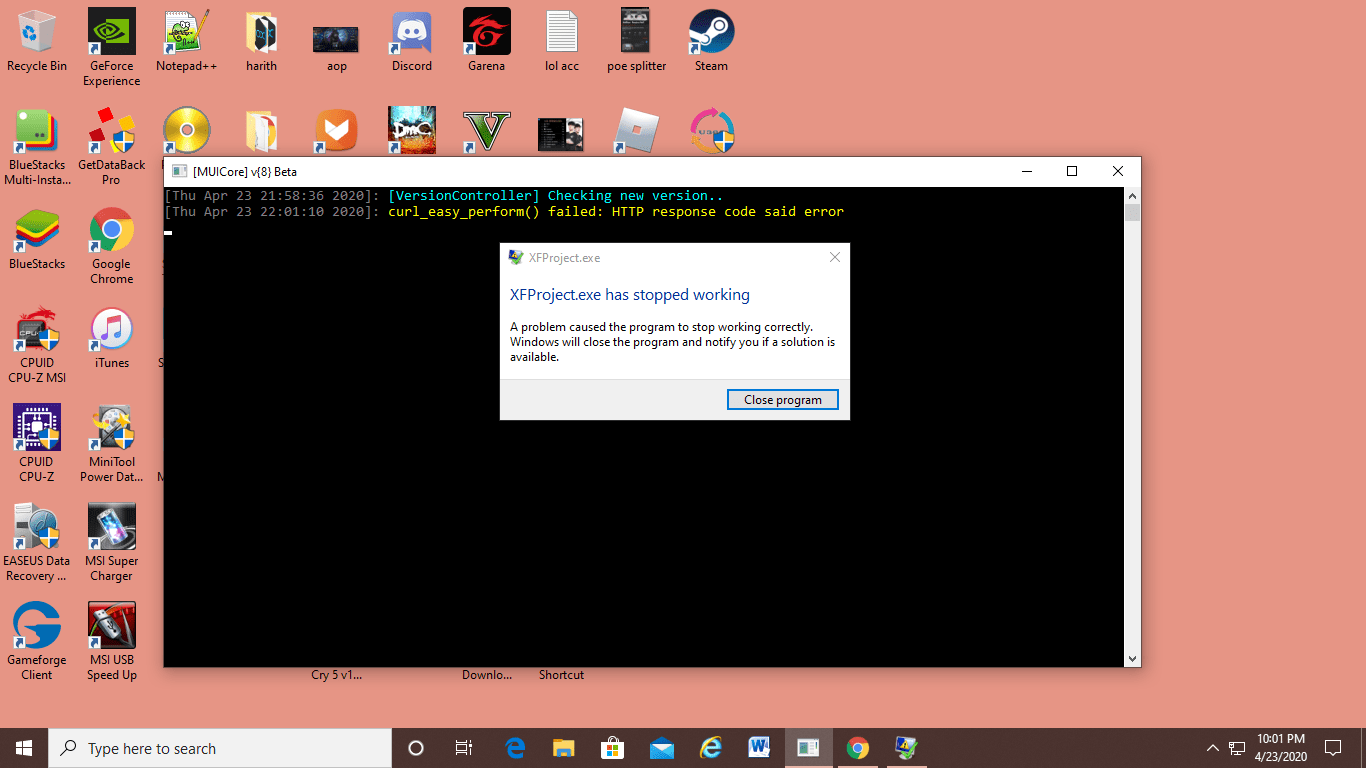This screenshot has height=768, width=1366.
Task: Select the MiniTool Power Data shortcut
Action: (112, 444)
